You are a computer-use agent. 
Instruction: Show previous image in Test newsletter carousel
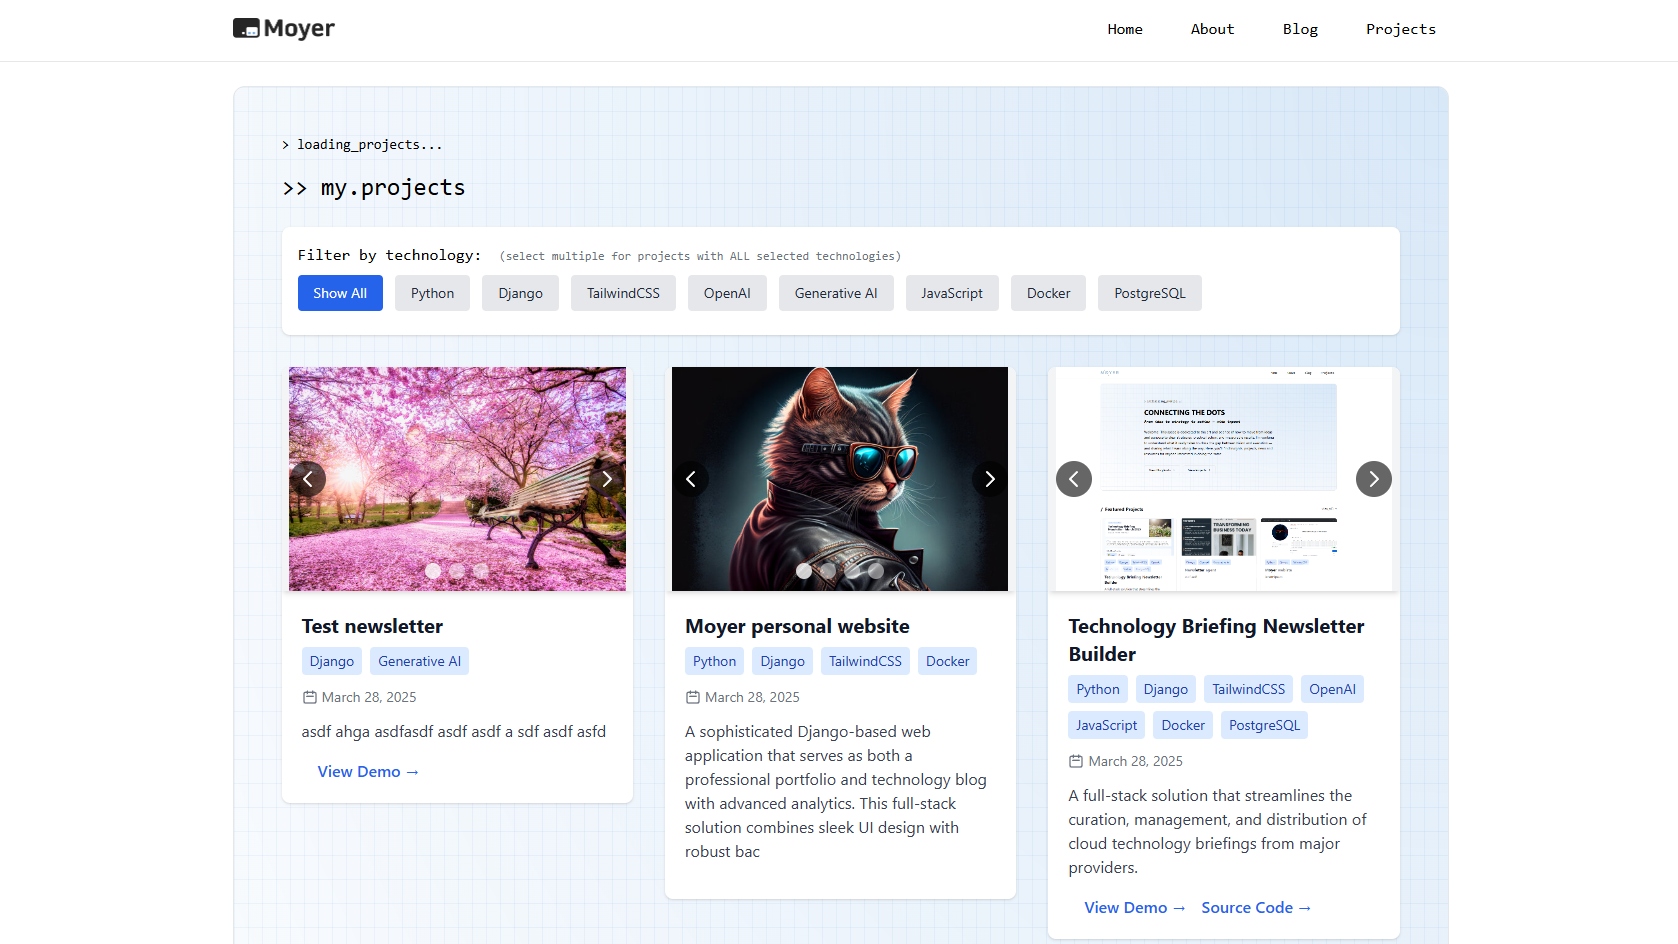308,479
